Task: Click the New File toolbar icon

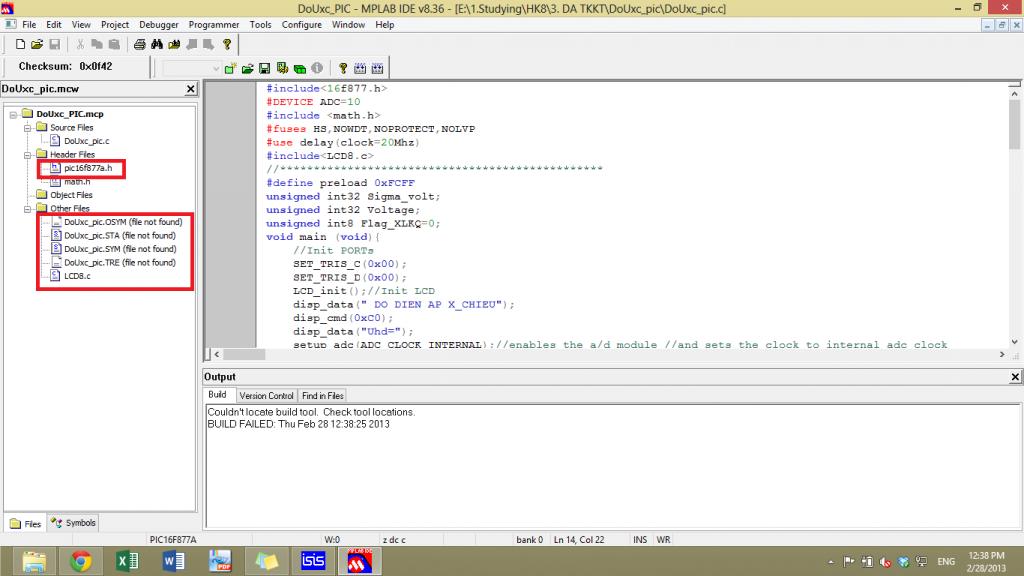Action: 20,45
